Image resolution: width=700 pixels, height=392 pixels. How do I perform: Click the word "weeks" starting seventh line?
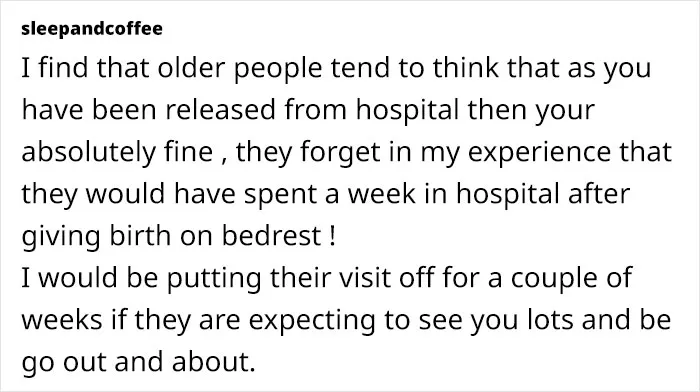62,320
